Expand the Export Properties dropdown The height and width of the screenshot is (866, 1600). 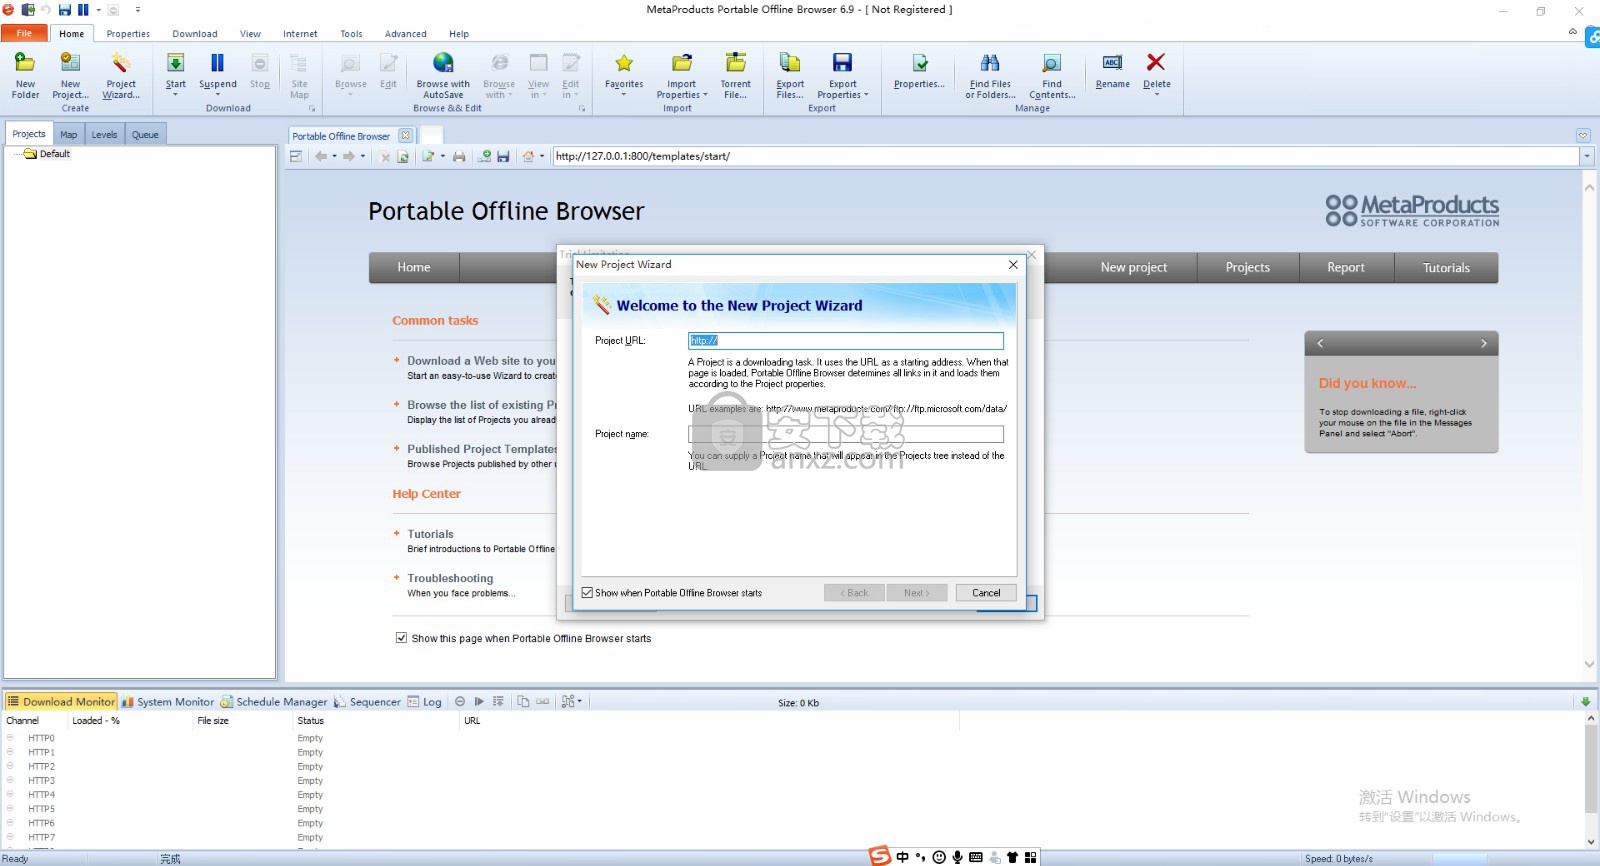pyautogui.click(x=866, y=95)
